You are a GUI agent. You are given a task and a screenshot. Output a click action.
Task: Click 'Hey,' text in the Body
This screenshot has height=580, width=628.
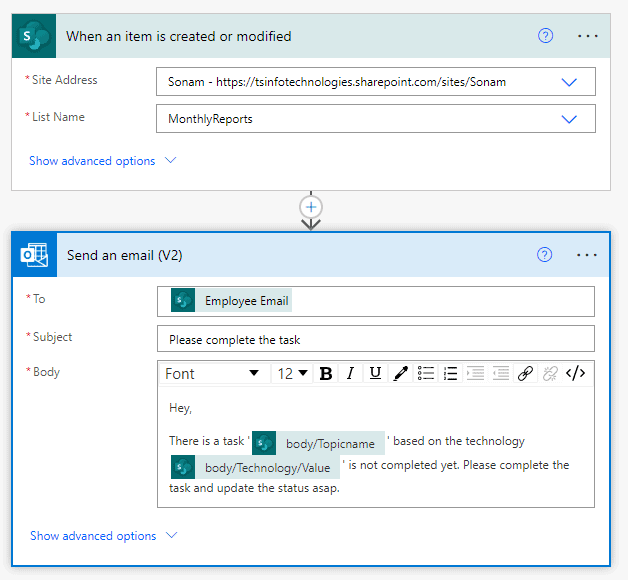pyautogui.click(x=180, y=408)
